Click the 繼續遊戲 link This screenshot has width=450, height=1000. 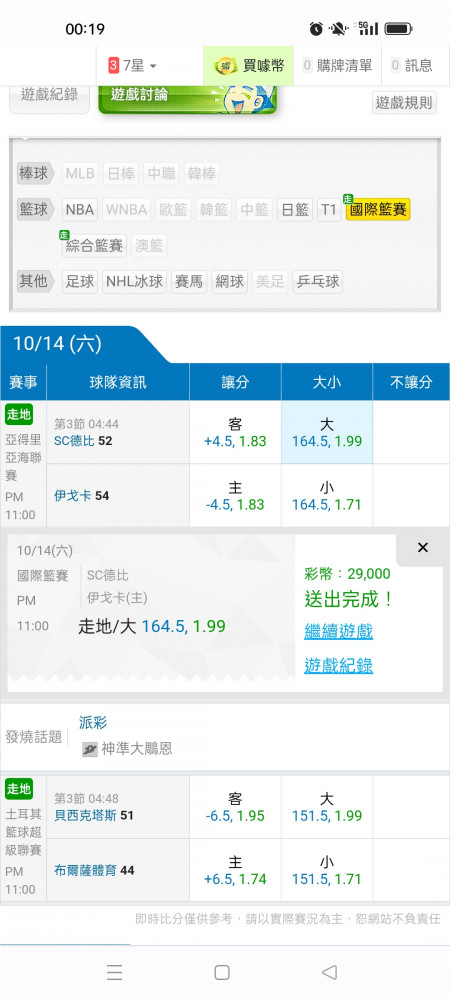338,632
